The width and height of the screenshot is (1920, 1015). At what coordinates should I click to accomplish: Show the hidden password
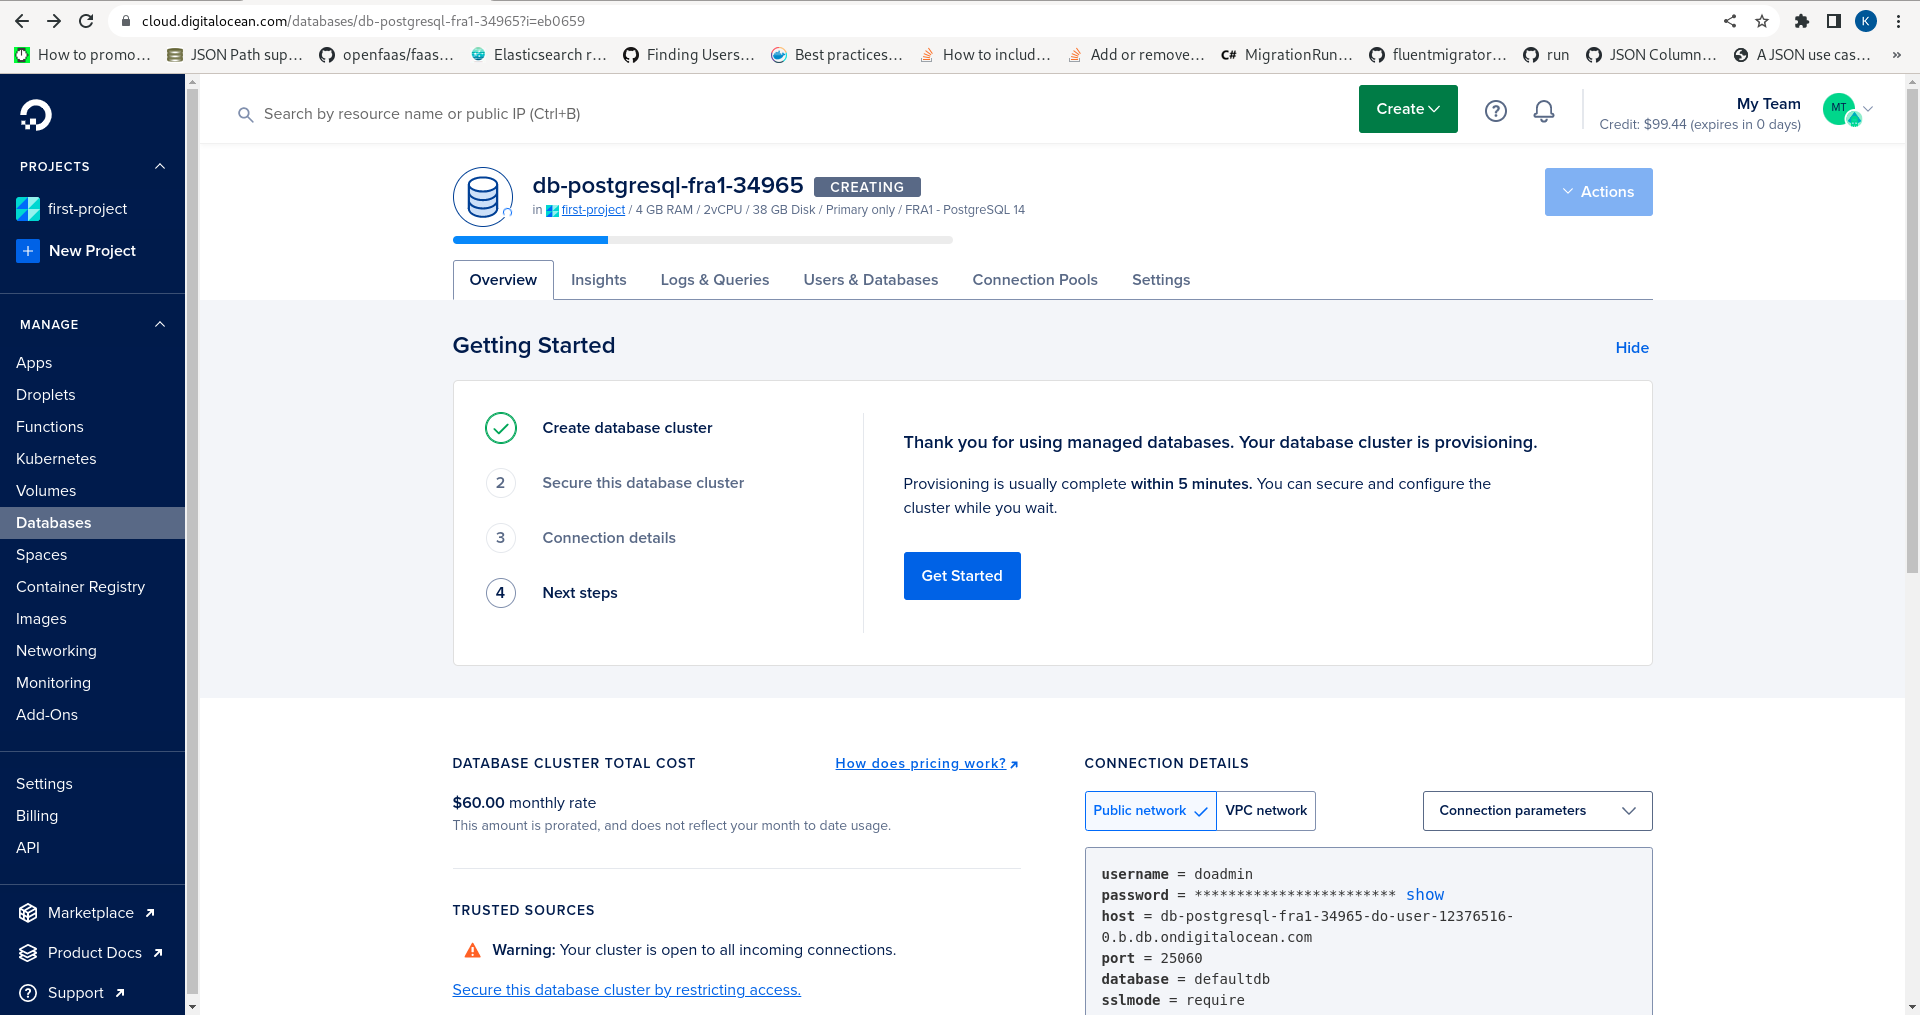(1425, 895)
